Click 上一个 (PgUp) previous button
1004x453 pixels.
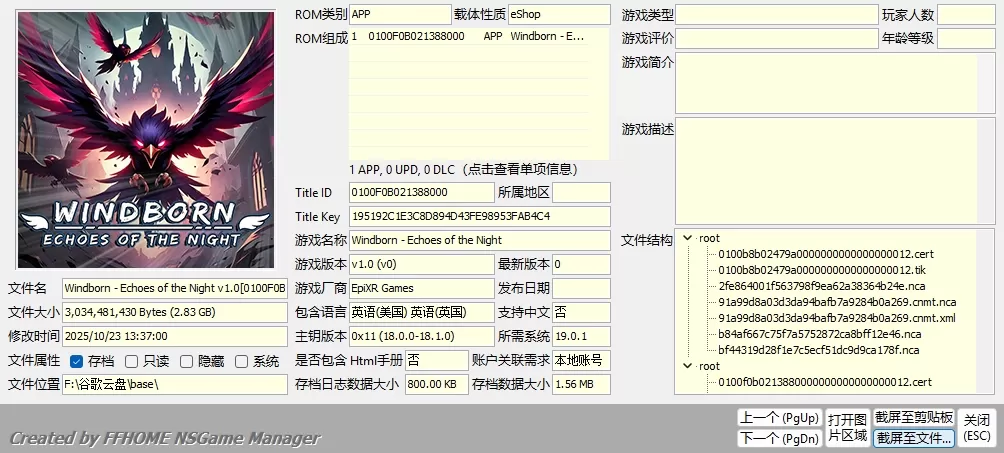point(778,417)
